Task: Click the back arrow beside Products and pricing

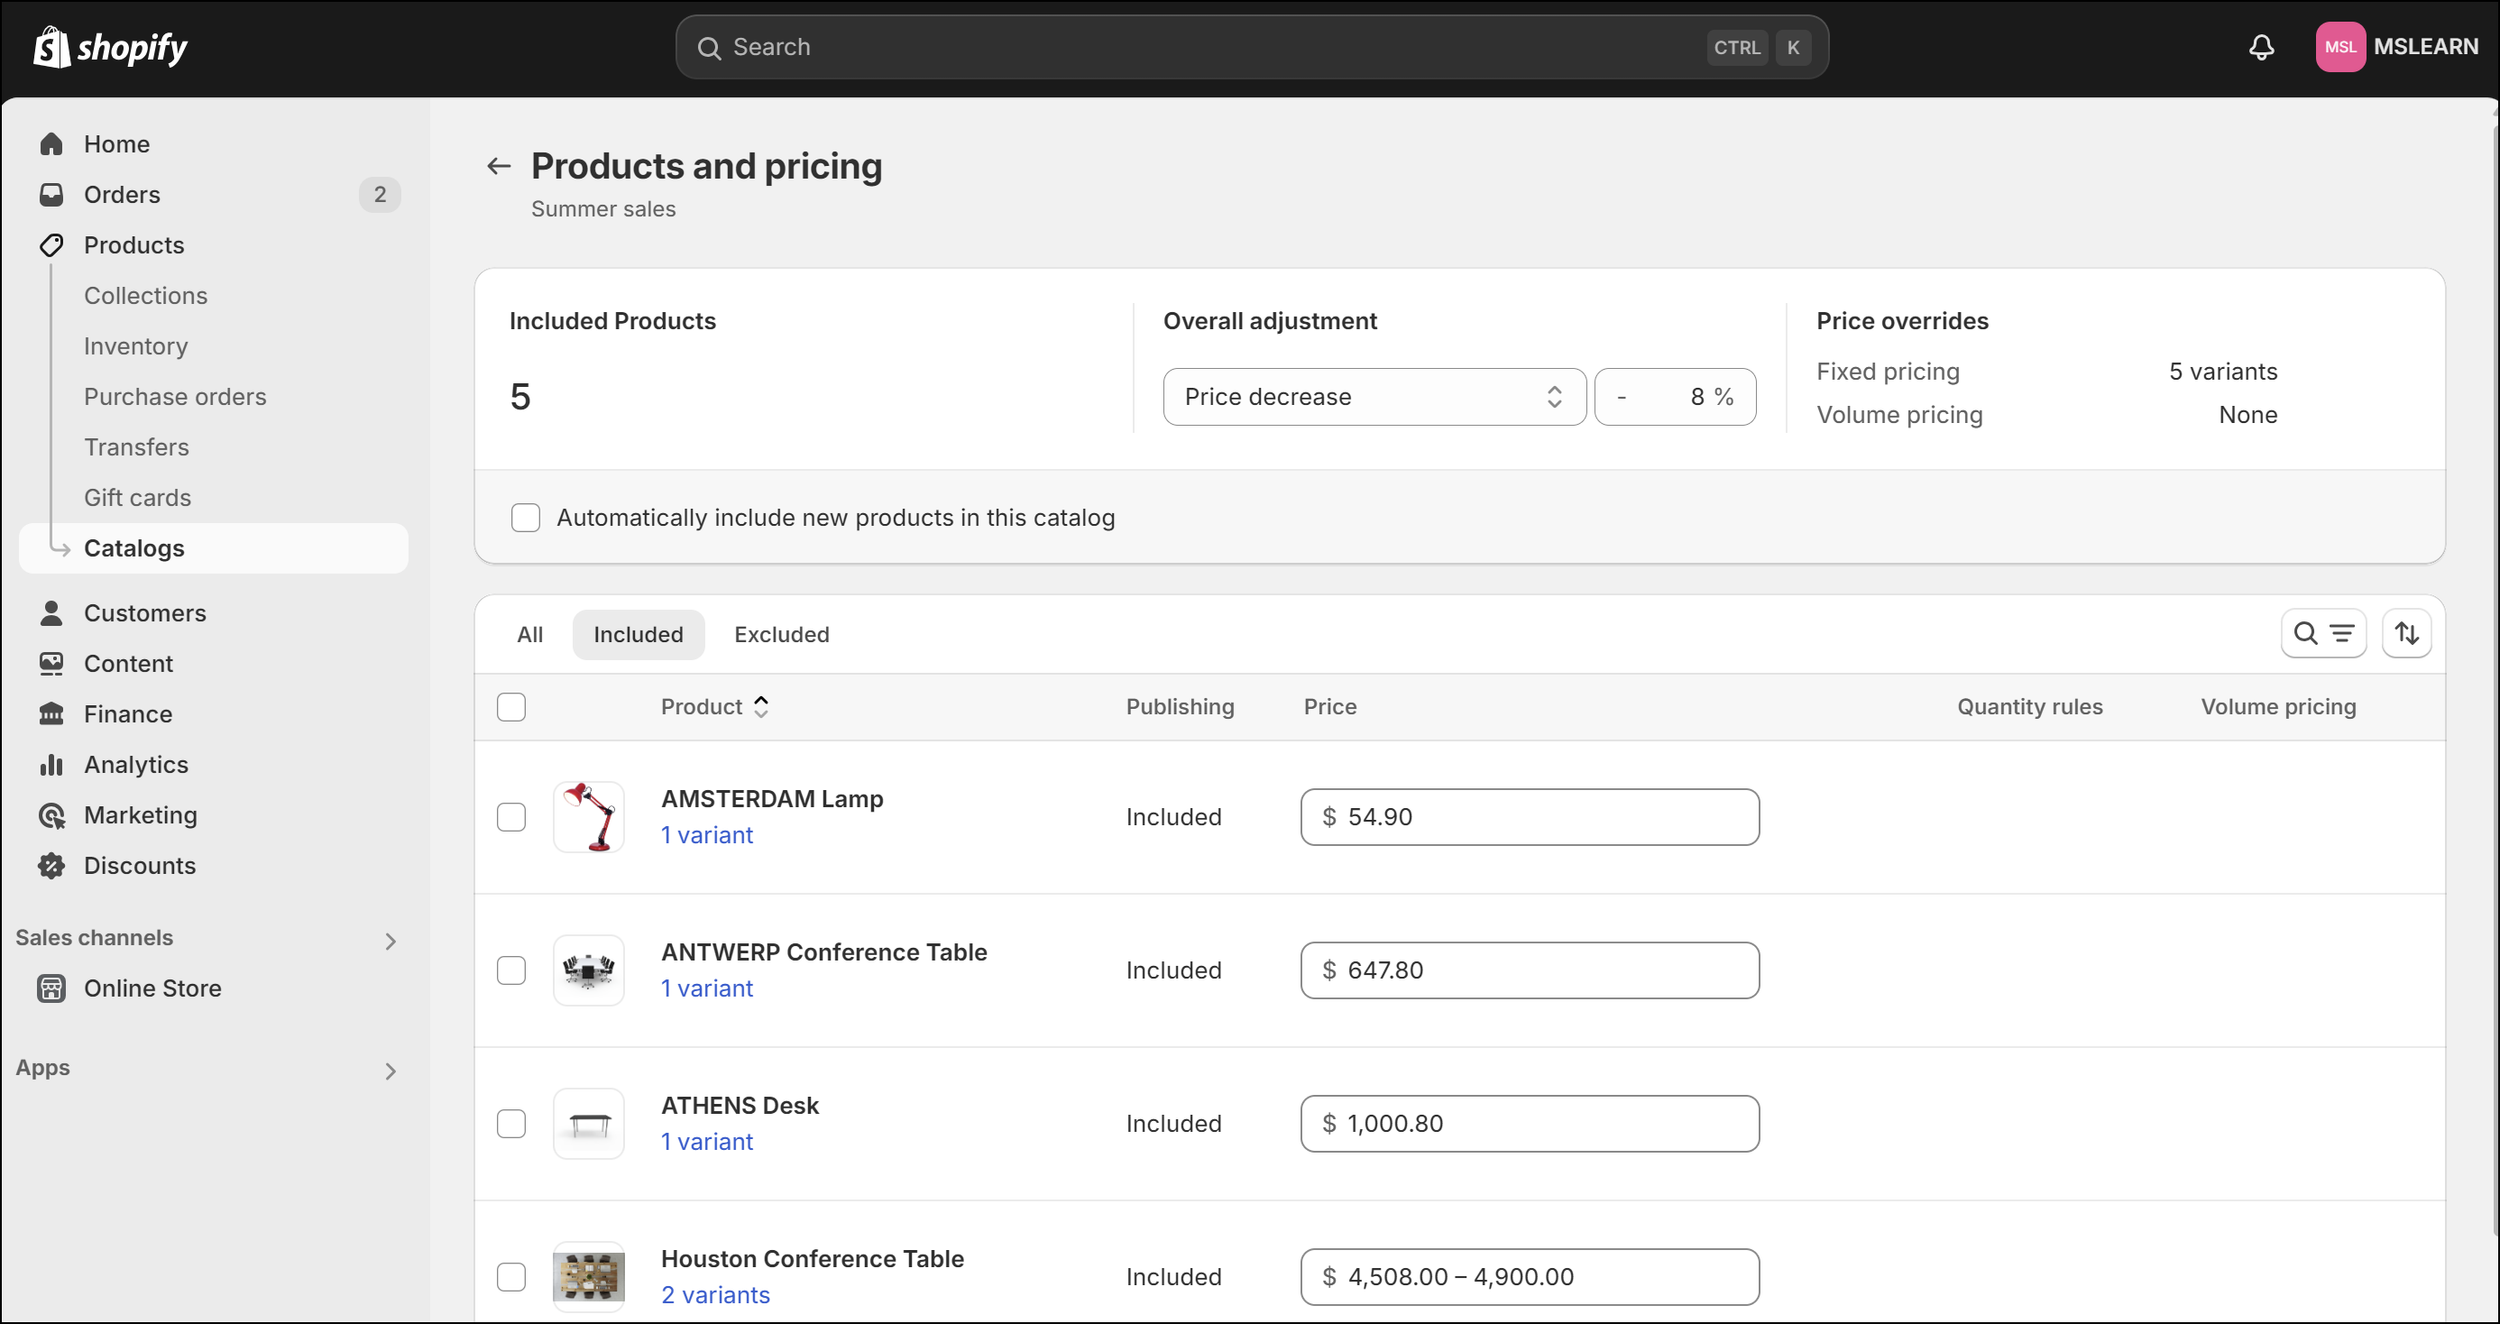Action: (x=498, y=166)
